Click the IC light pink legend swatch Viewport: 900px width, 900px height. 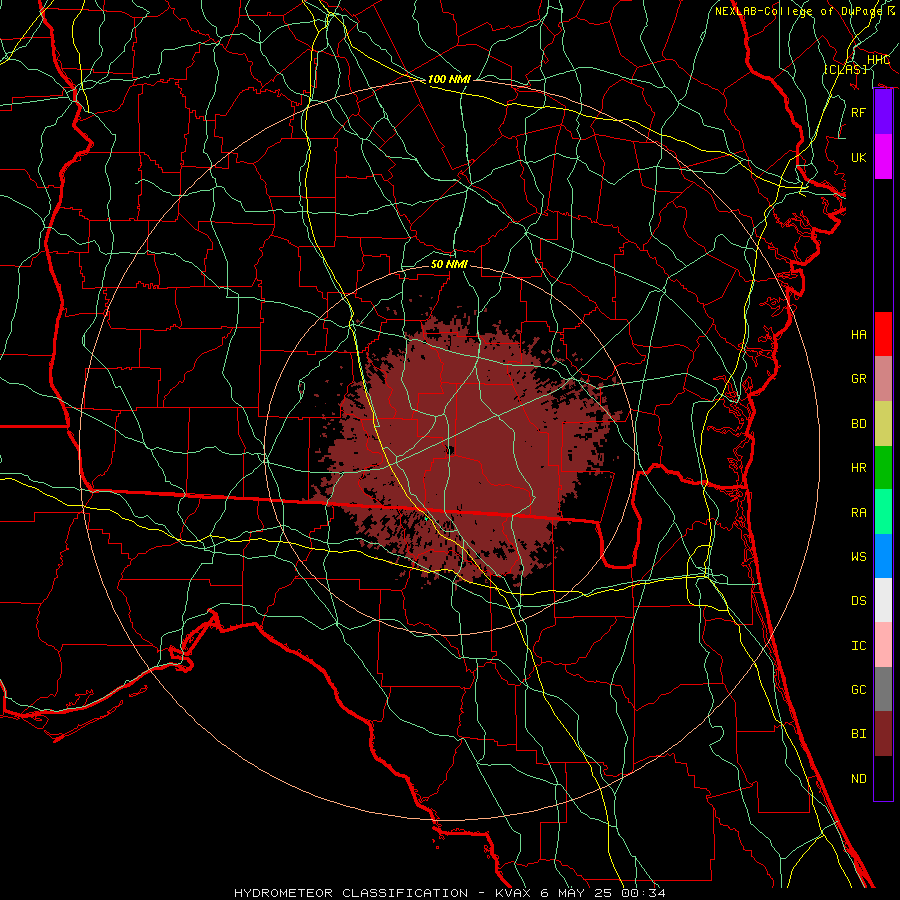[883, 645]
